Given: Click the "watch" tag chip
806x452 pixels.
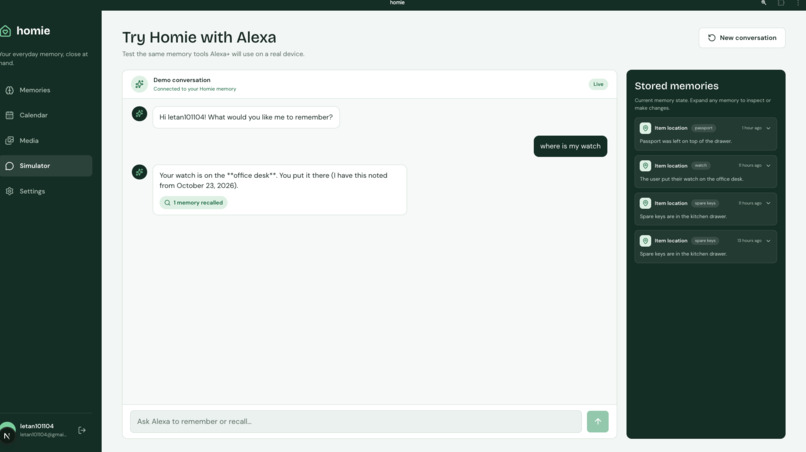Looking at the screenshot, I should pos(701,166).
